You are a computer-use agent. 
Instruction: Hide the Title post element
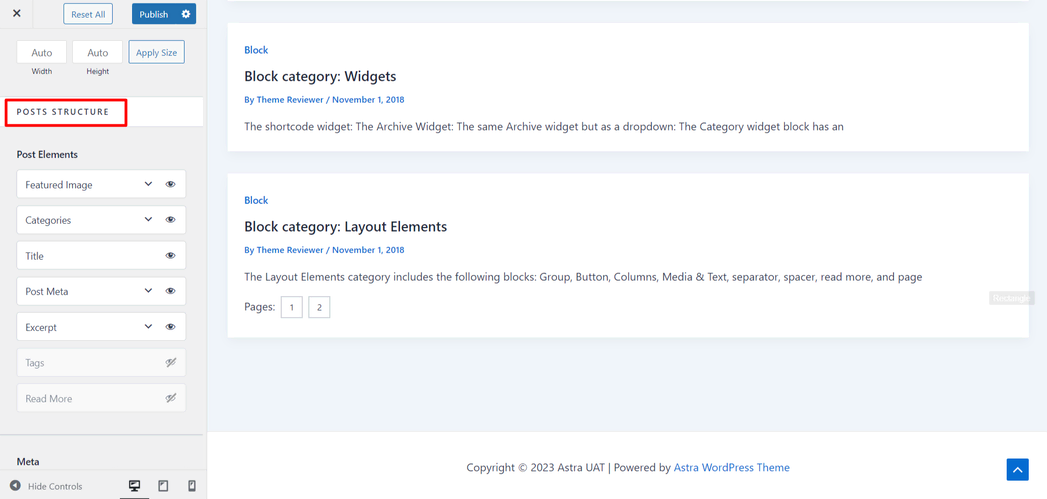(x=171, y=256)
